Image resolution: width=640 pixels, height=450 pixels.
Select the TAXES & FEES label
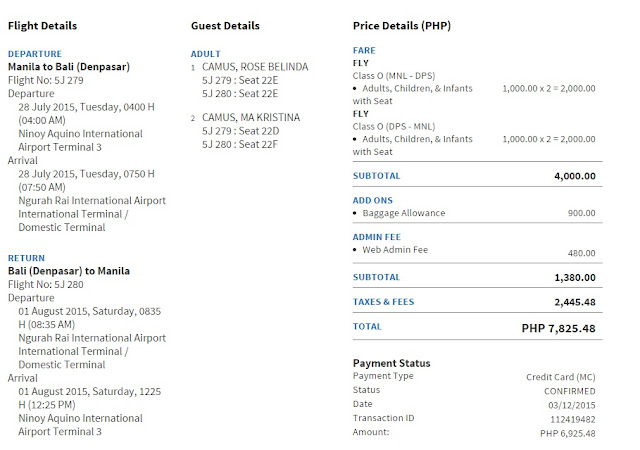383,302
